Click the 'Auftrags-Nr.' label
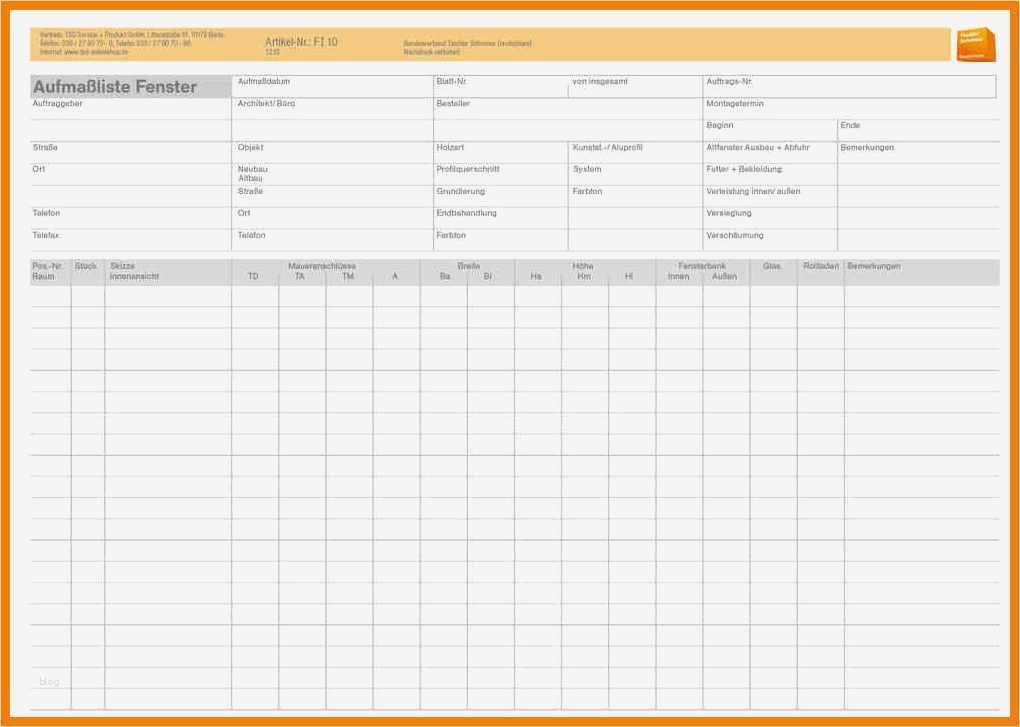This screenshot has width=1020, height=727. [729, 81]
